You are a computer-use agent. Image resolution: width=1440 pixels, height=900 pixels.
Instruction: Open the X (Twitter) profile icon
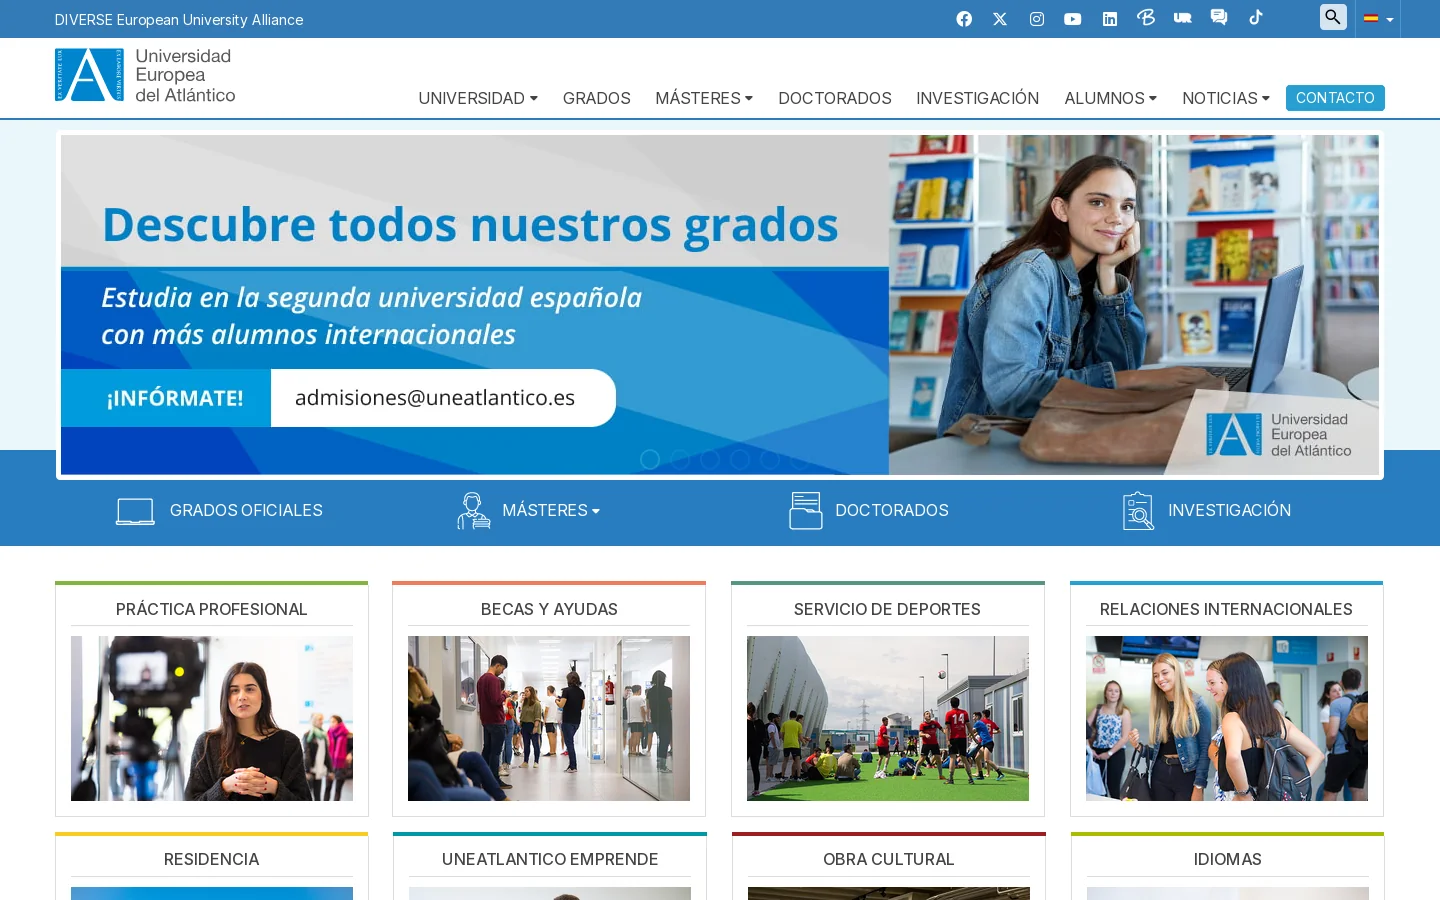pos(1000,19)
